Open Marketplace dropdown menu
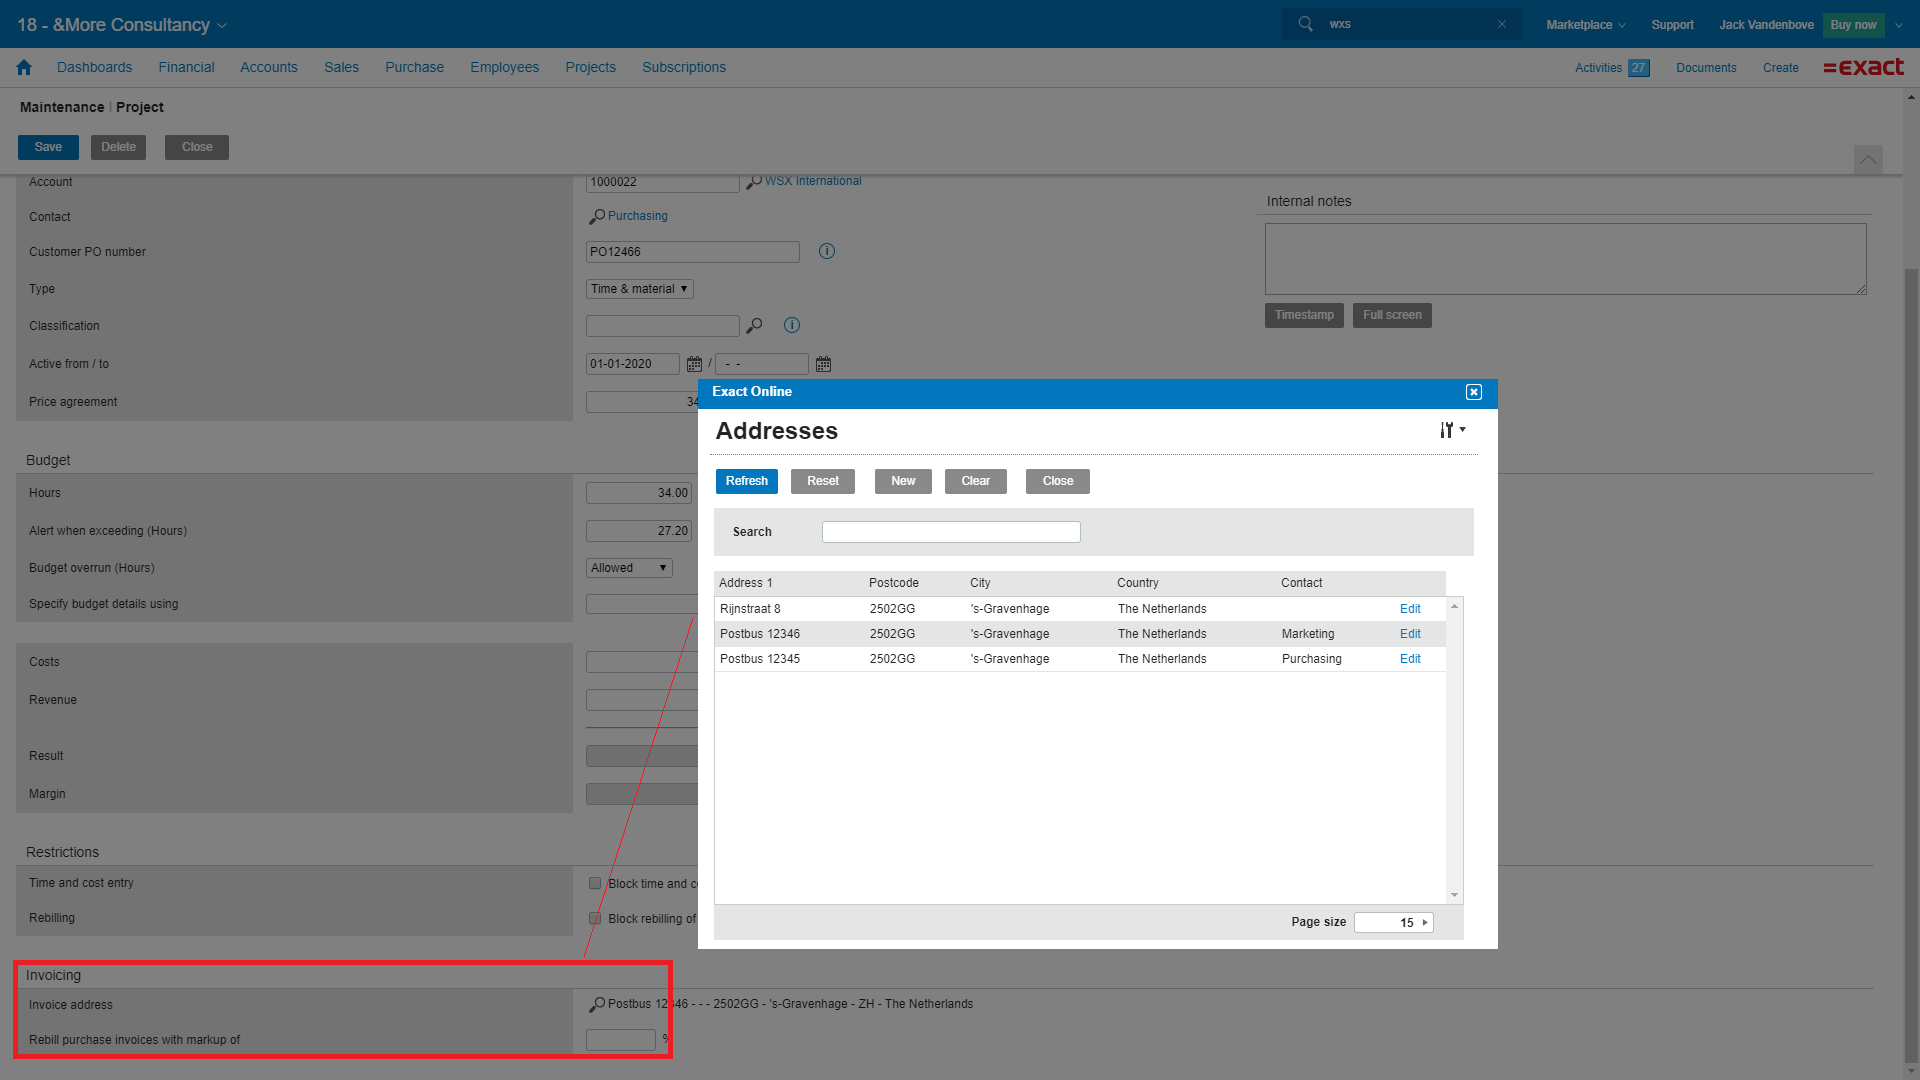This screenshot has height=1080, width=1920. (x=1586, y=25)
